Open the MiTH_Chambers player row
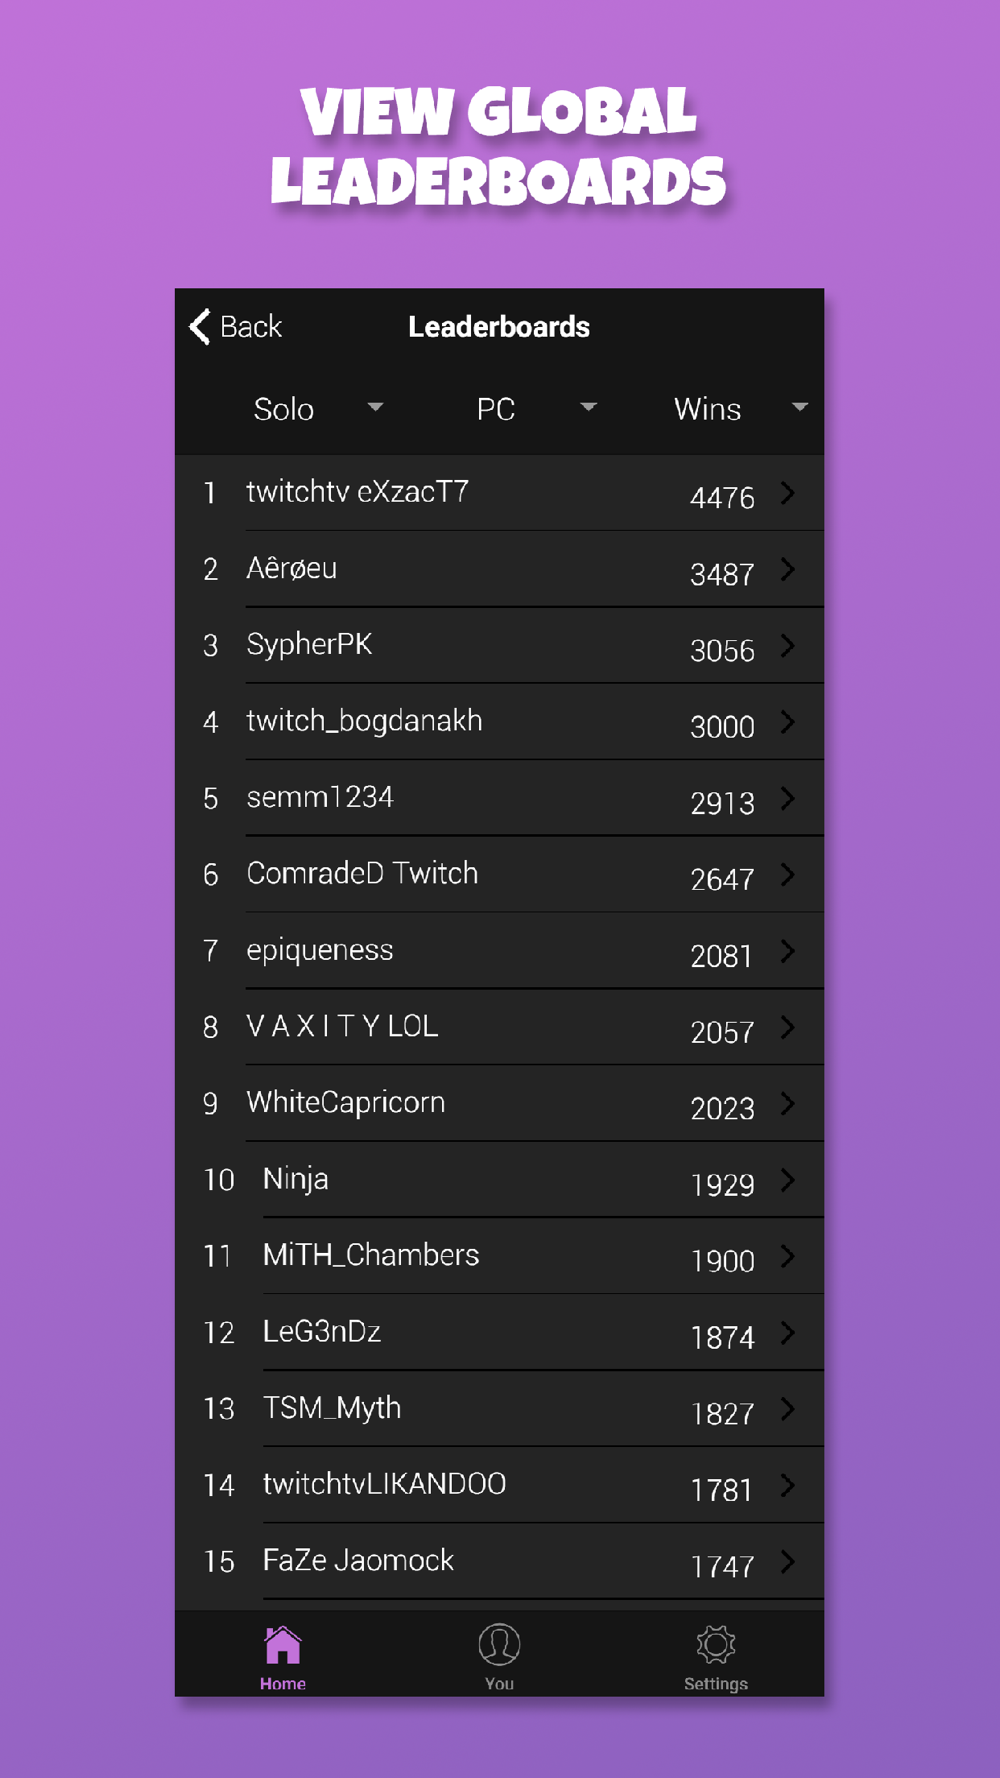Image resolution: width=1000 pixels, height=1778 pixels. click(x=500, y=1256)
